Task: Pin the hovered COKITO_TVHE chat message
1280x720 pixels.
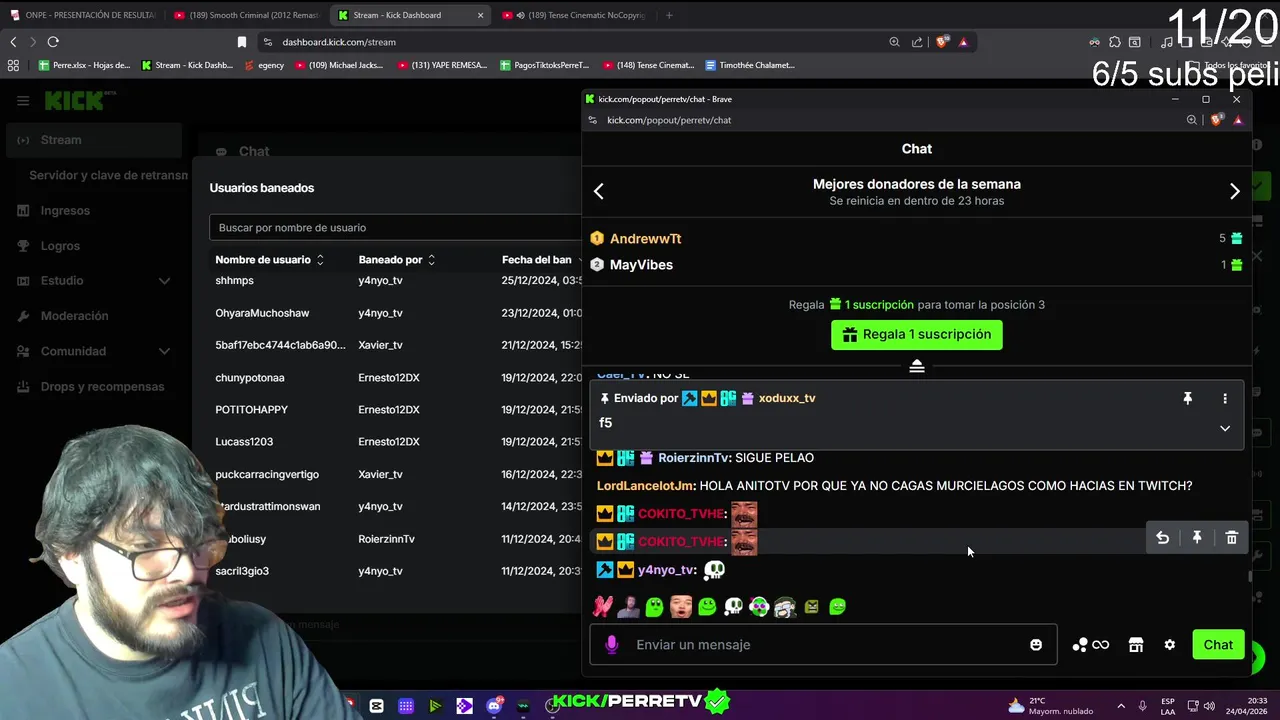Action: click(1197, 538)
